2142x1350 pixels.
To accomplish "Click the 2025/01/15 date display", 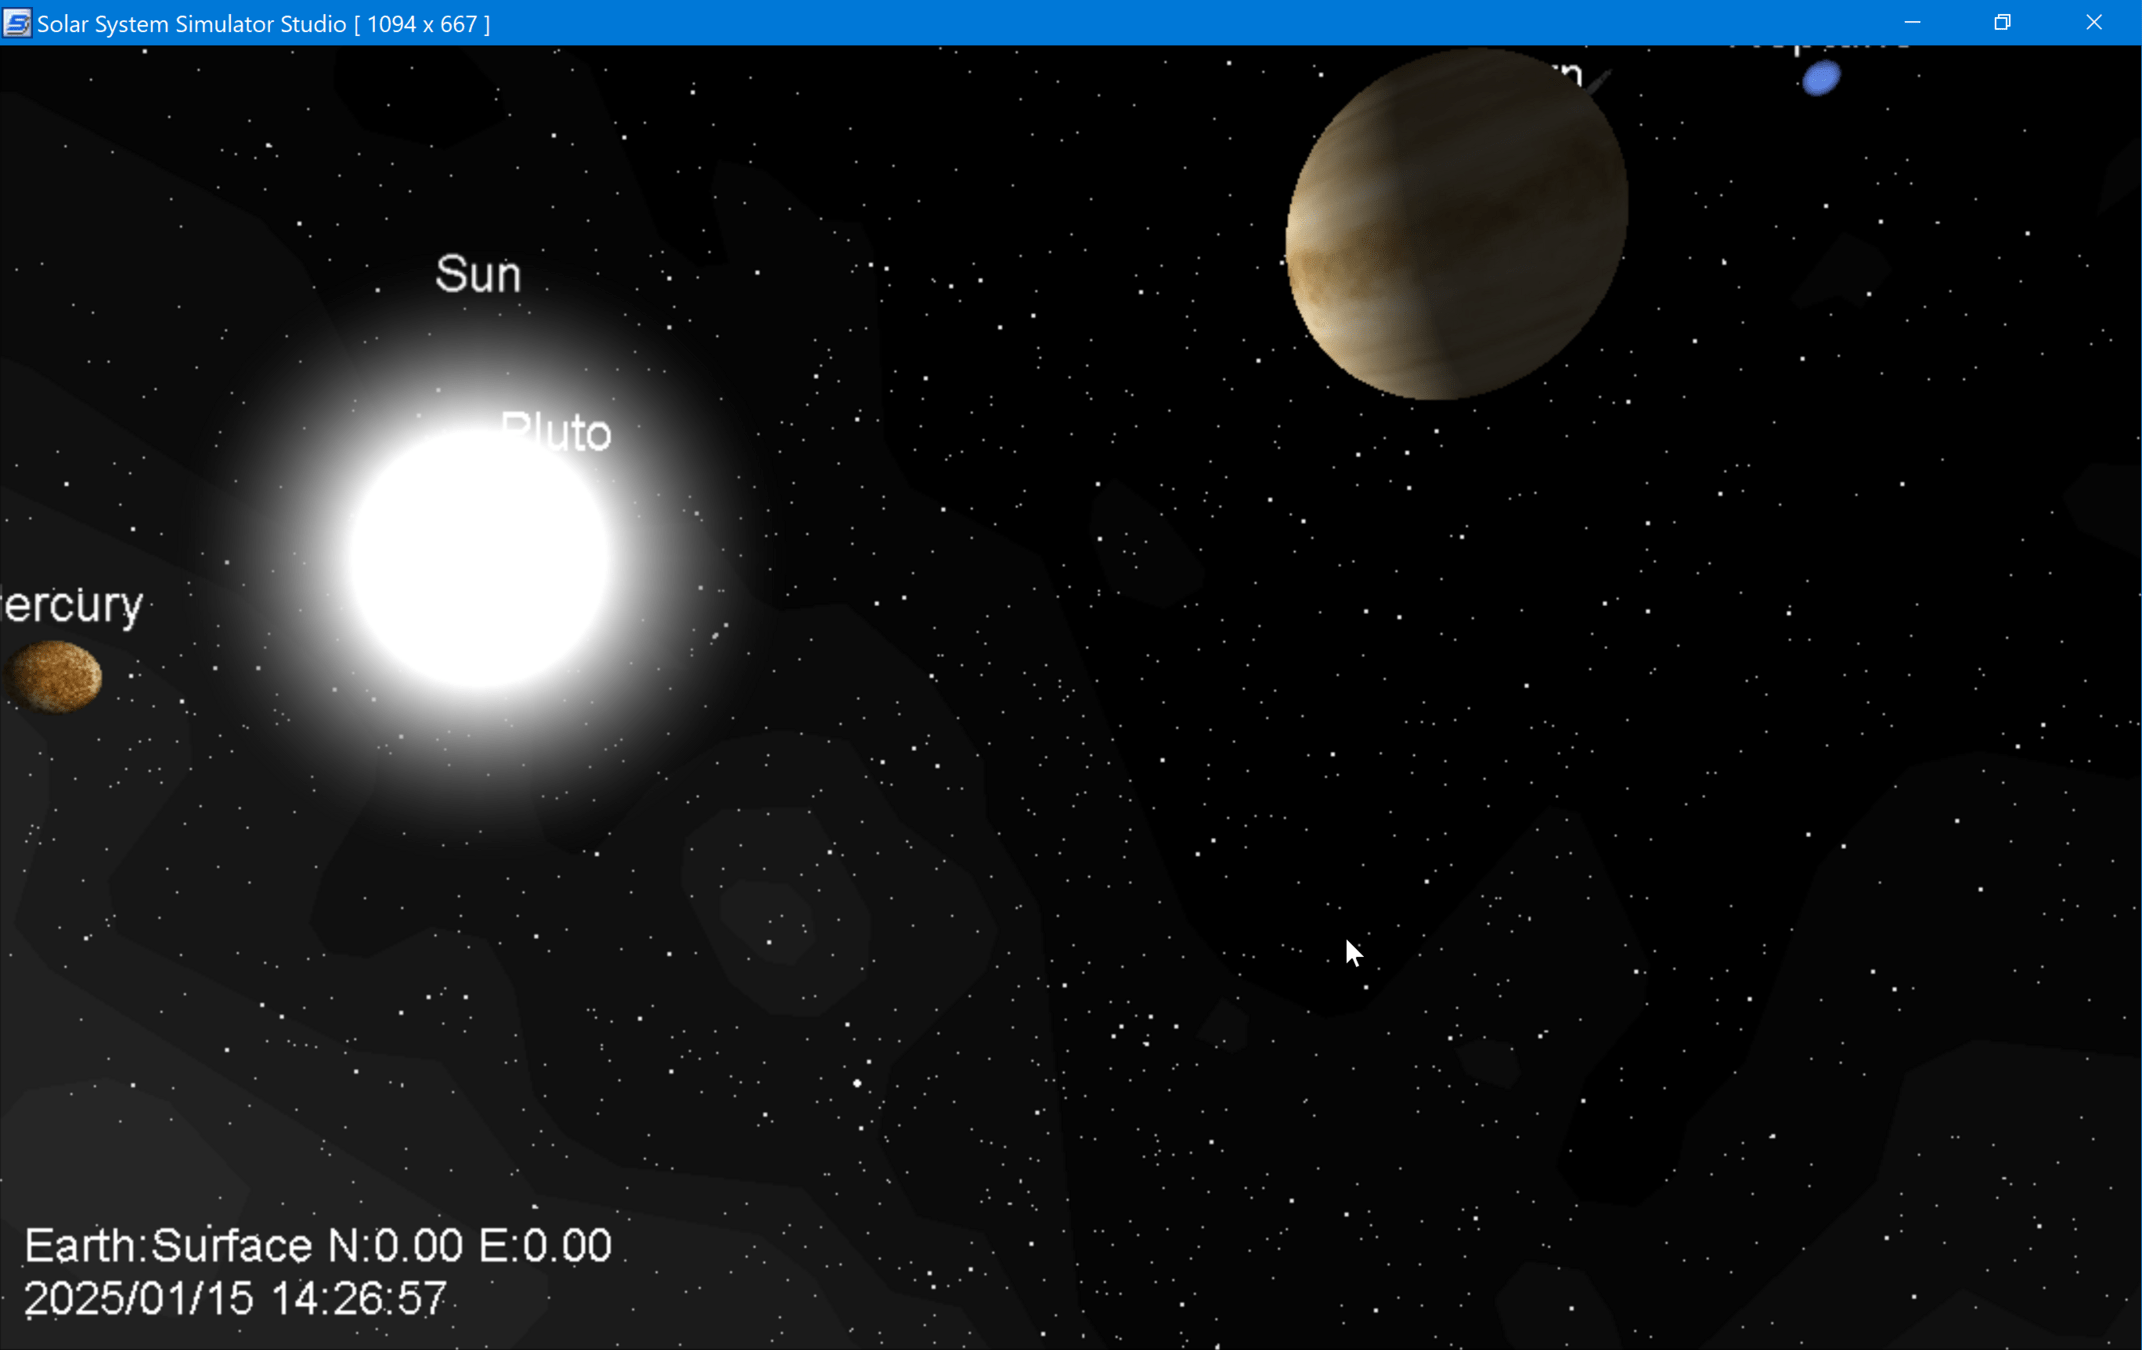I will point(139,1299).
